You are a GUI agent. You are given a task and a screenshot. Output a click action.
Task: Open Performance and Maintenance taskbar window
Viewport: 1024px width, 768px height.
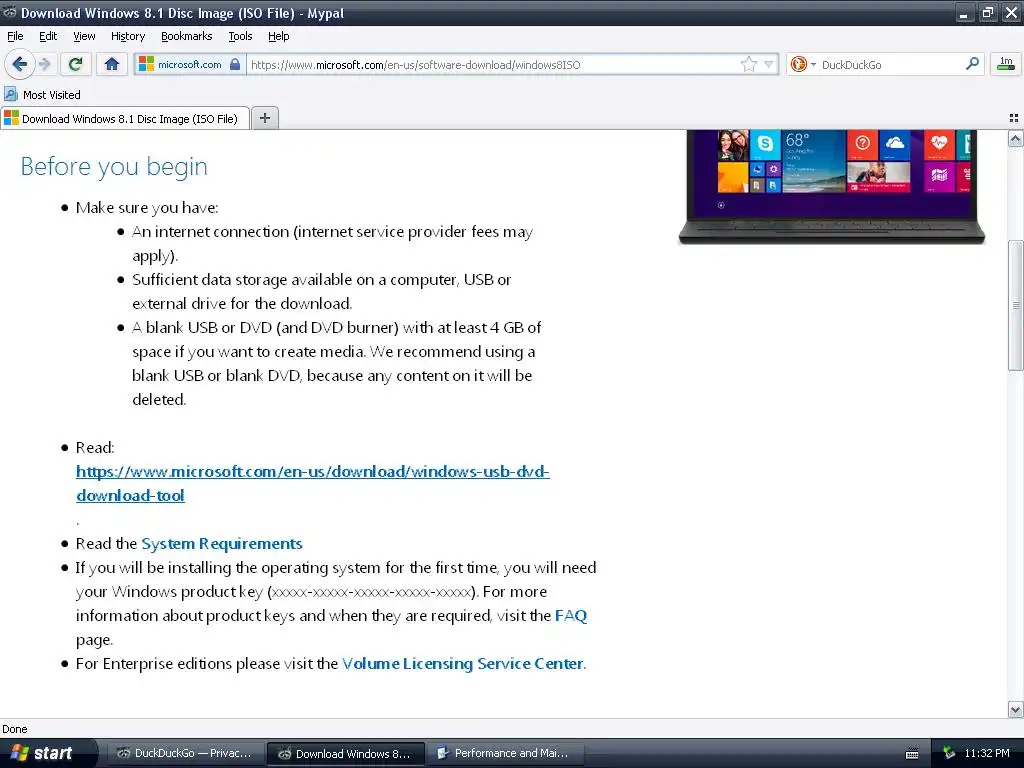pos(505,753)
